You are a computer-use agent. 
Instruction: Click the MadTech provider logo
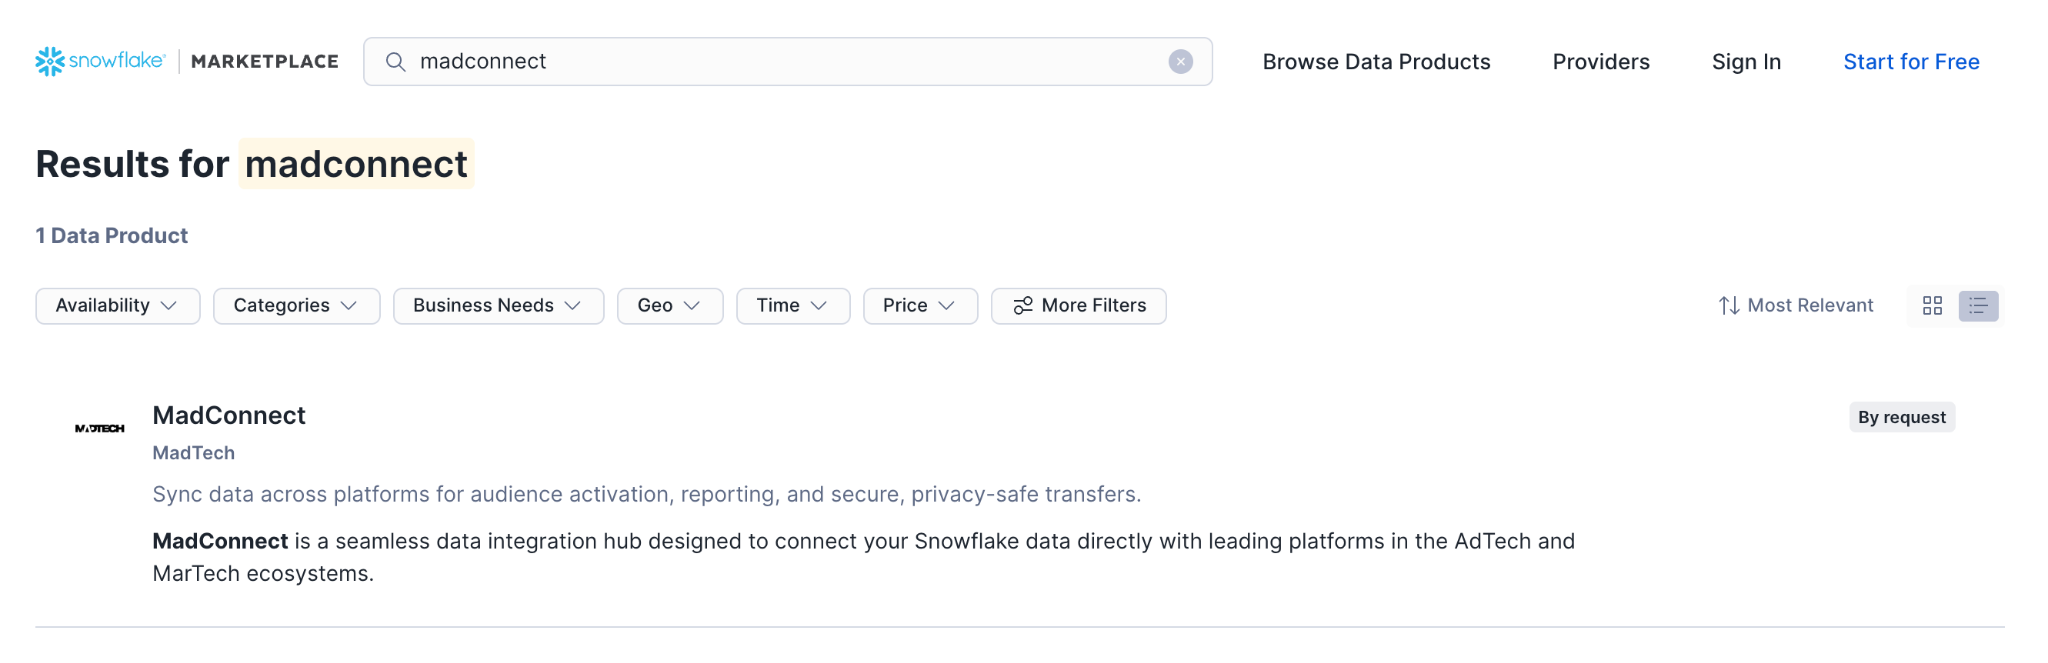tap(100, 428)
